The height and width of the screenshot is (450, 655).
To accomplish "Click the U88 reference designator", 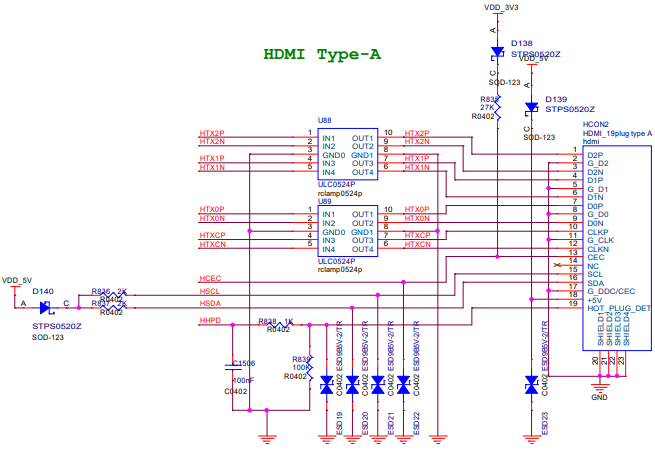I will click(325, 120).
